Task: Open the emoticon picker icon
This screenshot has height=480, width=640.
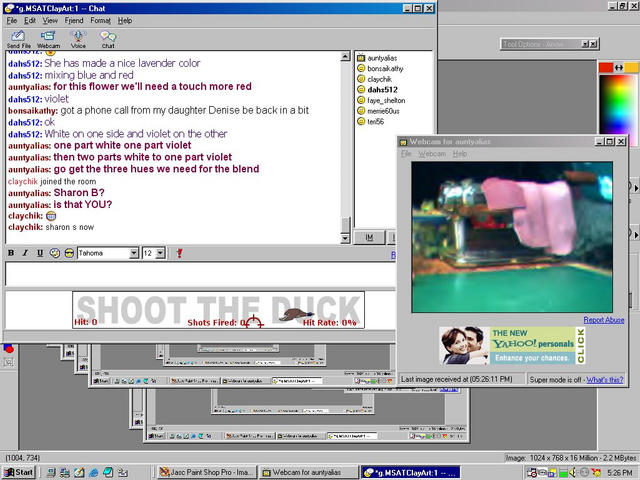Action: point(69,253)
